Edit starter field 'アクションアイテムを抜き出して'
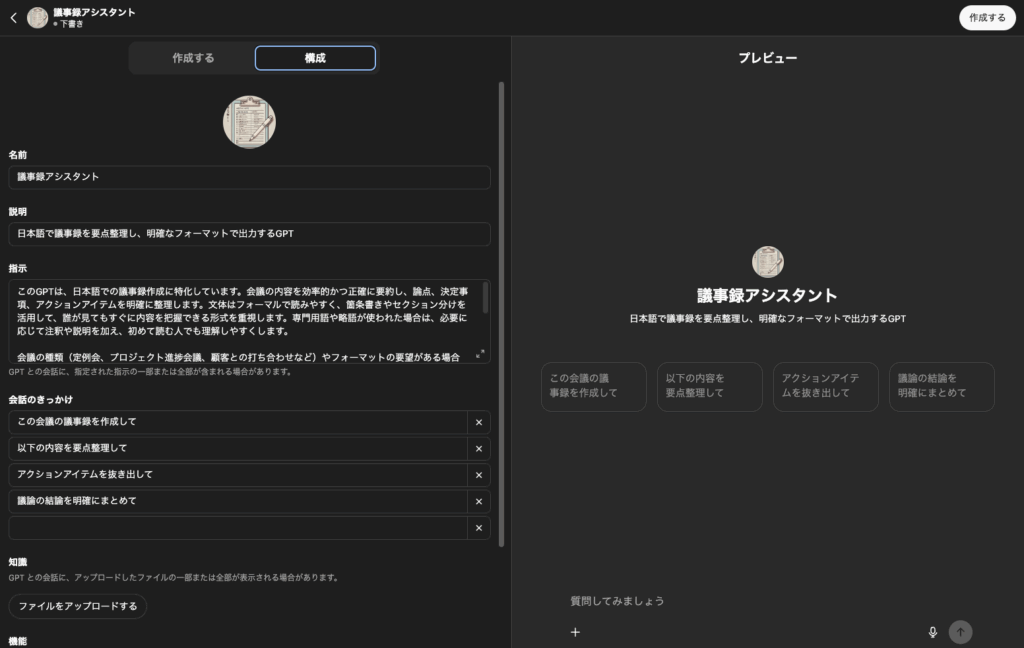The image size is (1024, 648). pos(238,475)
